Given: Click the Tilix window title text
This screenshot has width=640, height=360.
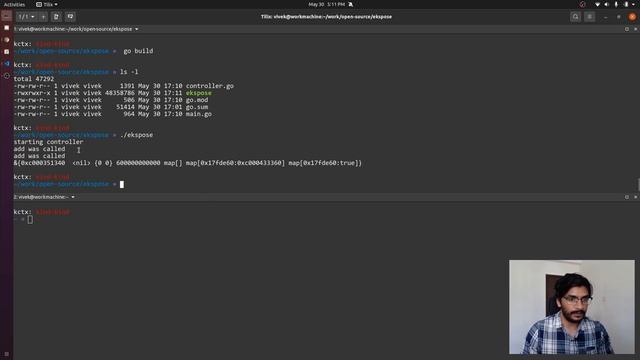Looking at the screenshot, I should 327,17.
